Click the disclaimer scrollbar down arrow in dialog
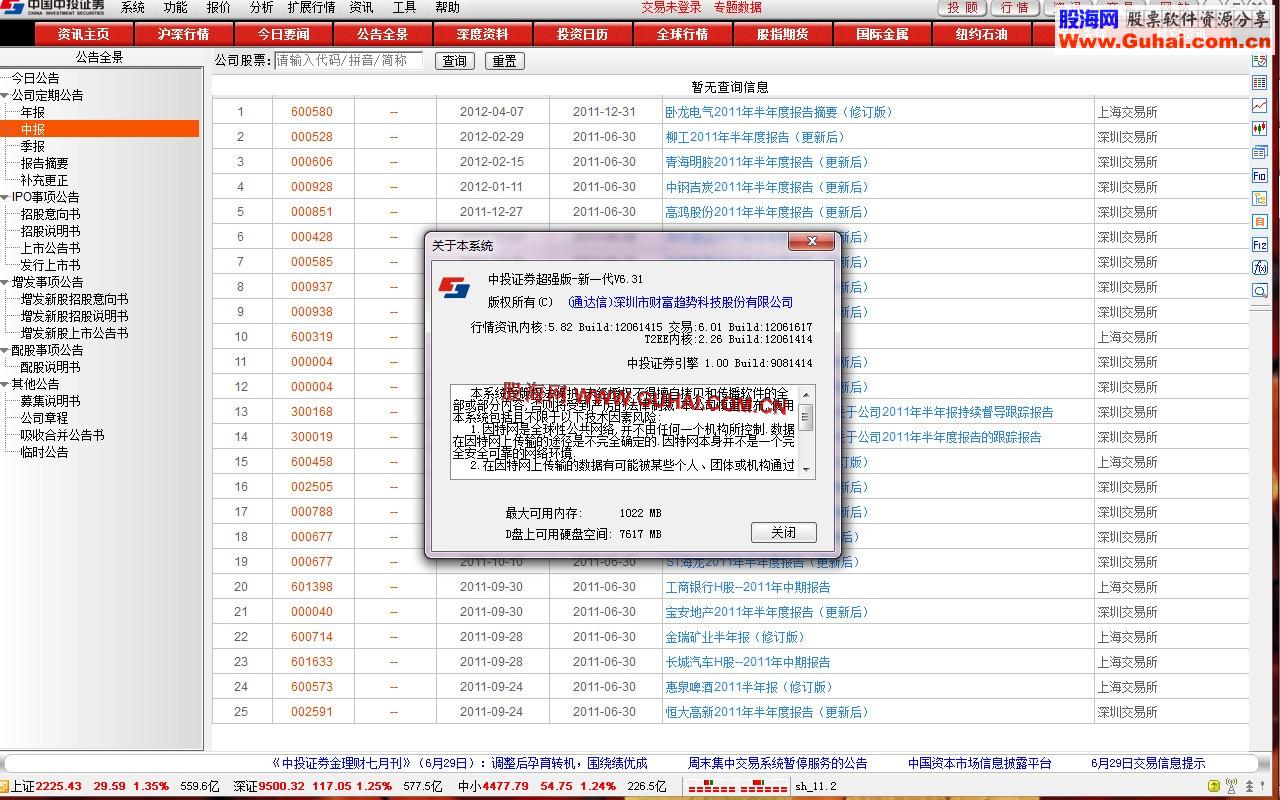Viewport: 1280px width, 800px height. coord(807,471)
